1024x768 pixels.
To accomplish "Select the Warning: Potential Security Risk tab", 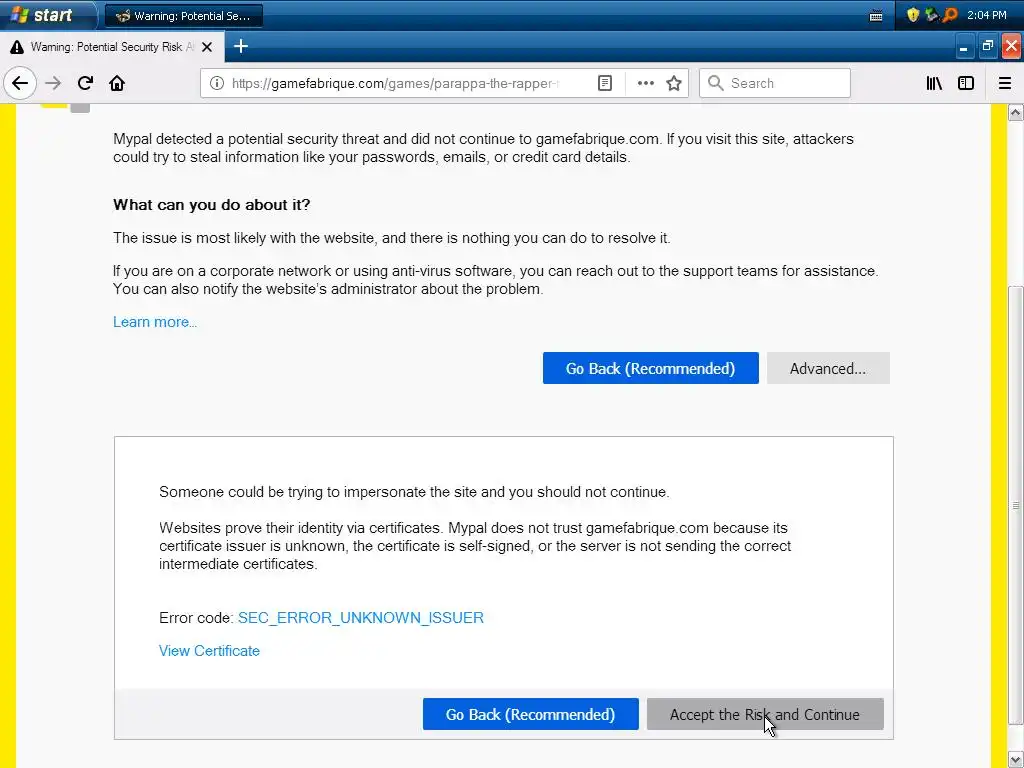I will pos(112,47).
